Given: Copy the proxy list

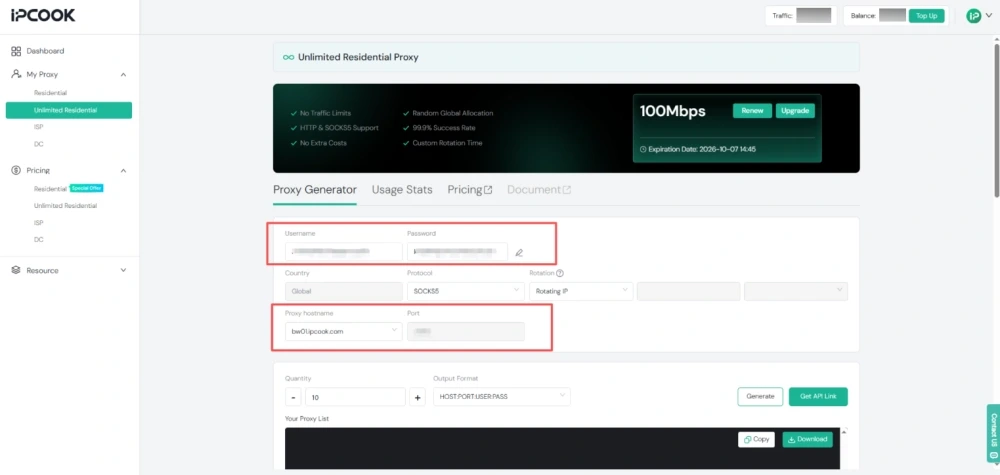Looking at the screenshot, I should 756,439.
